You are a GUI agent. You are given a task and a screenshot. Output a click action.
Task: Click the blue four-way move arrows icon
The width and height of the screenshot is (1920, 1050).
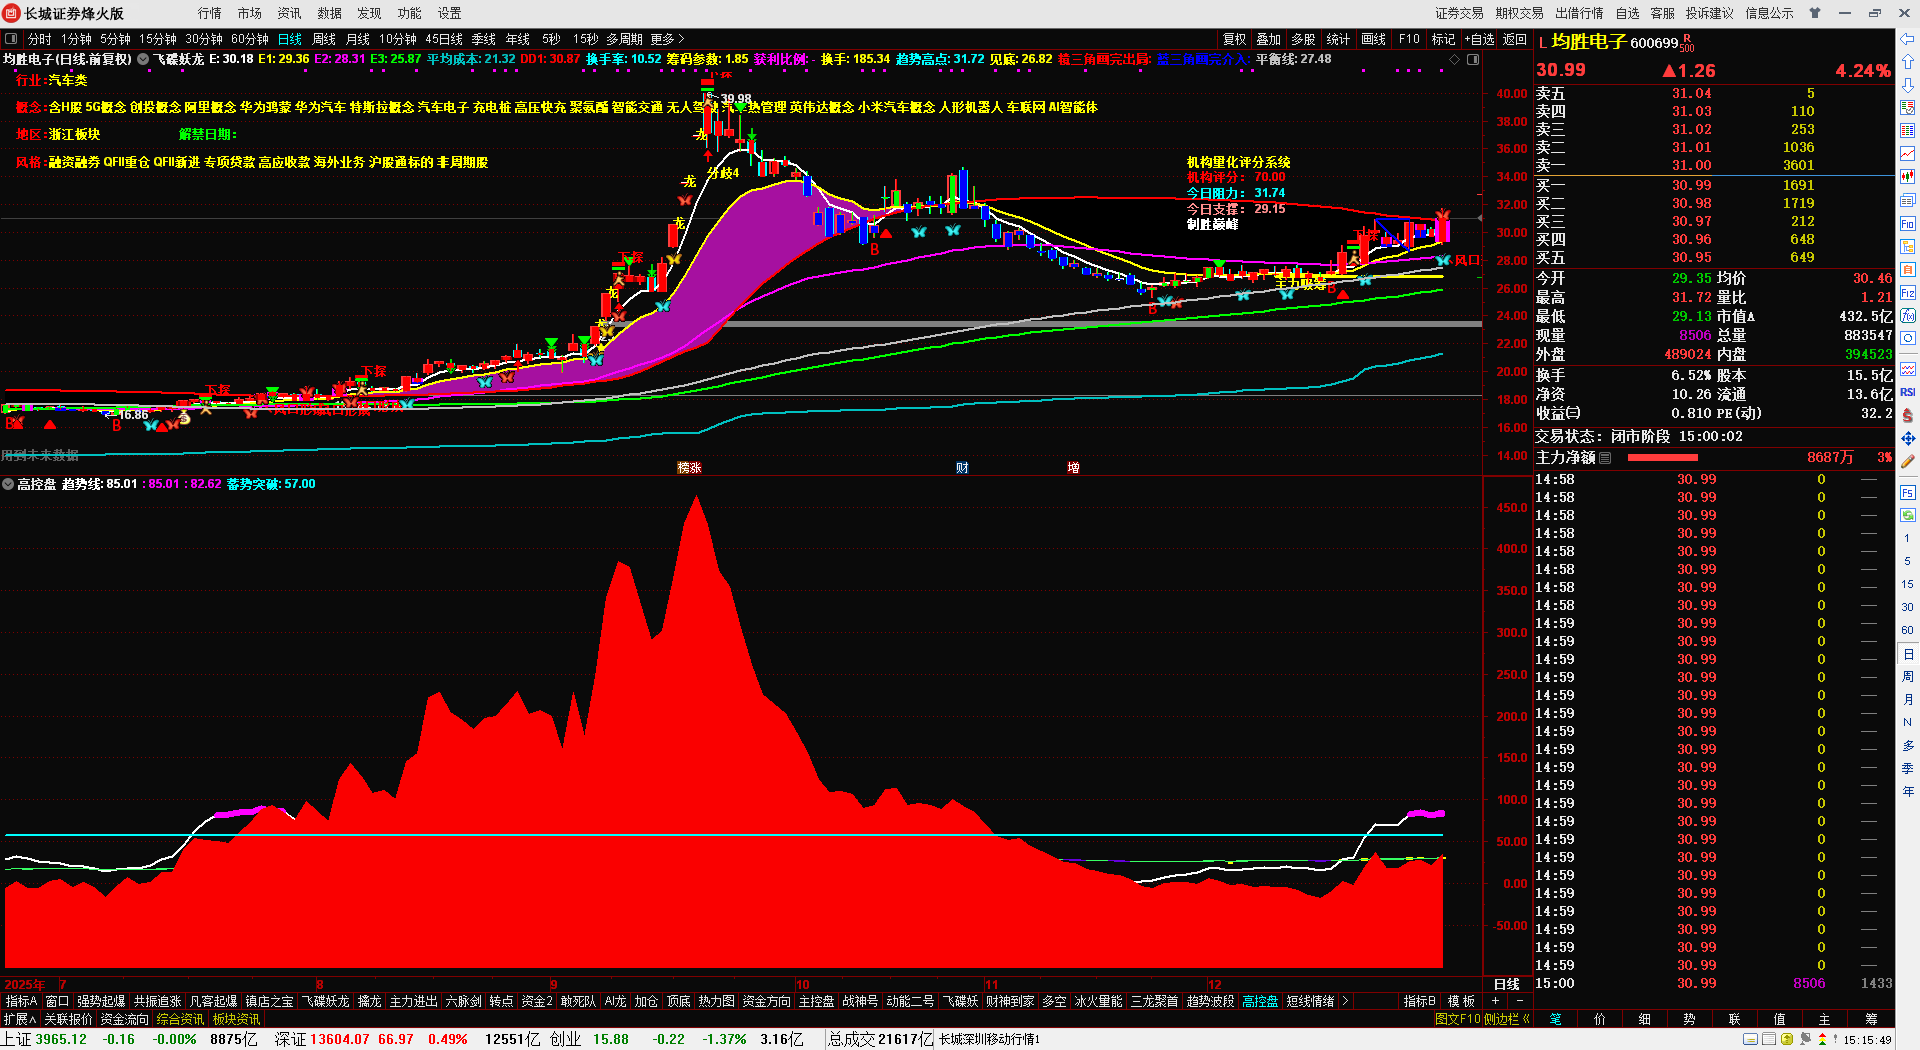1908,438
